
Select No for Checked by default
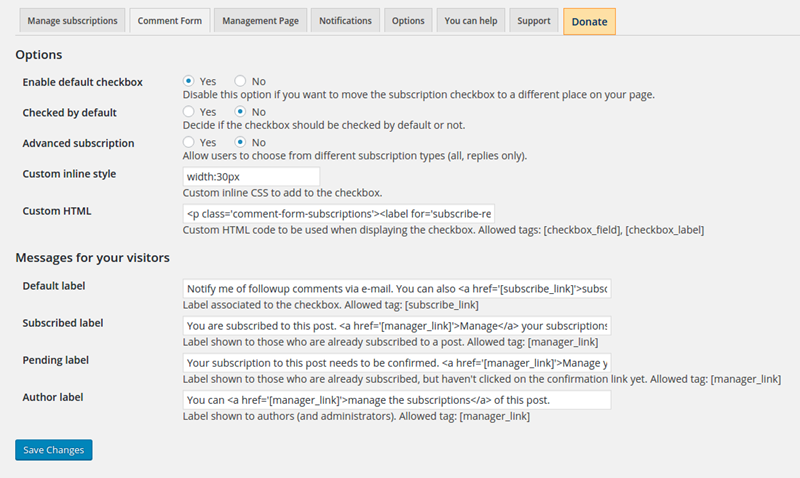[240, 111]
